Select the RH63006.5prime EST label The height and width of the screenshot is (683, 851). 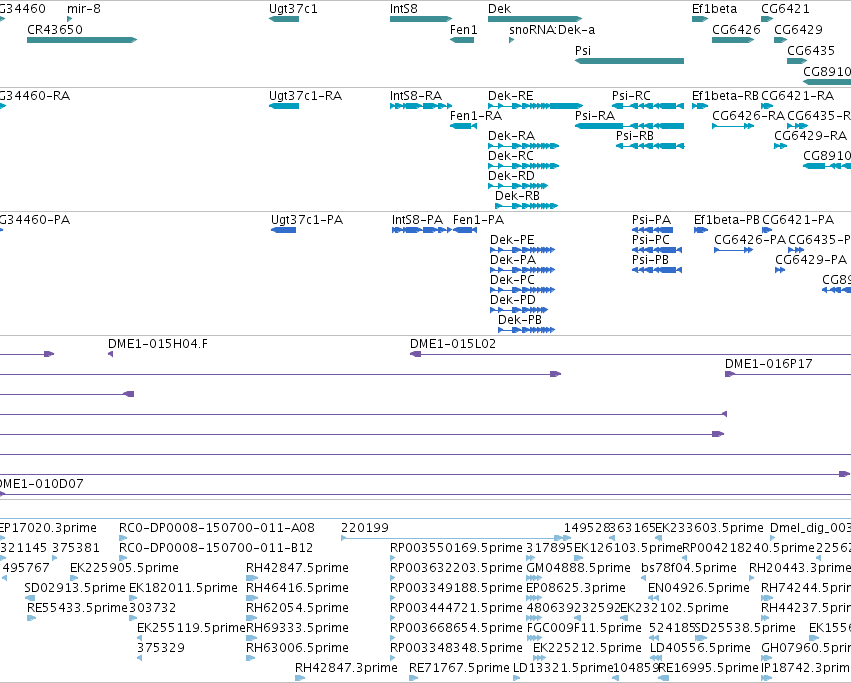(x=297, y=648)
